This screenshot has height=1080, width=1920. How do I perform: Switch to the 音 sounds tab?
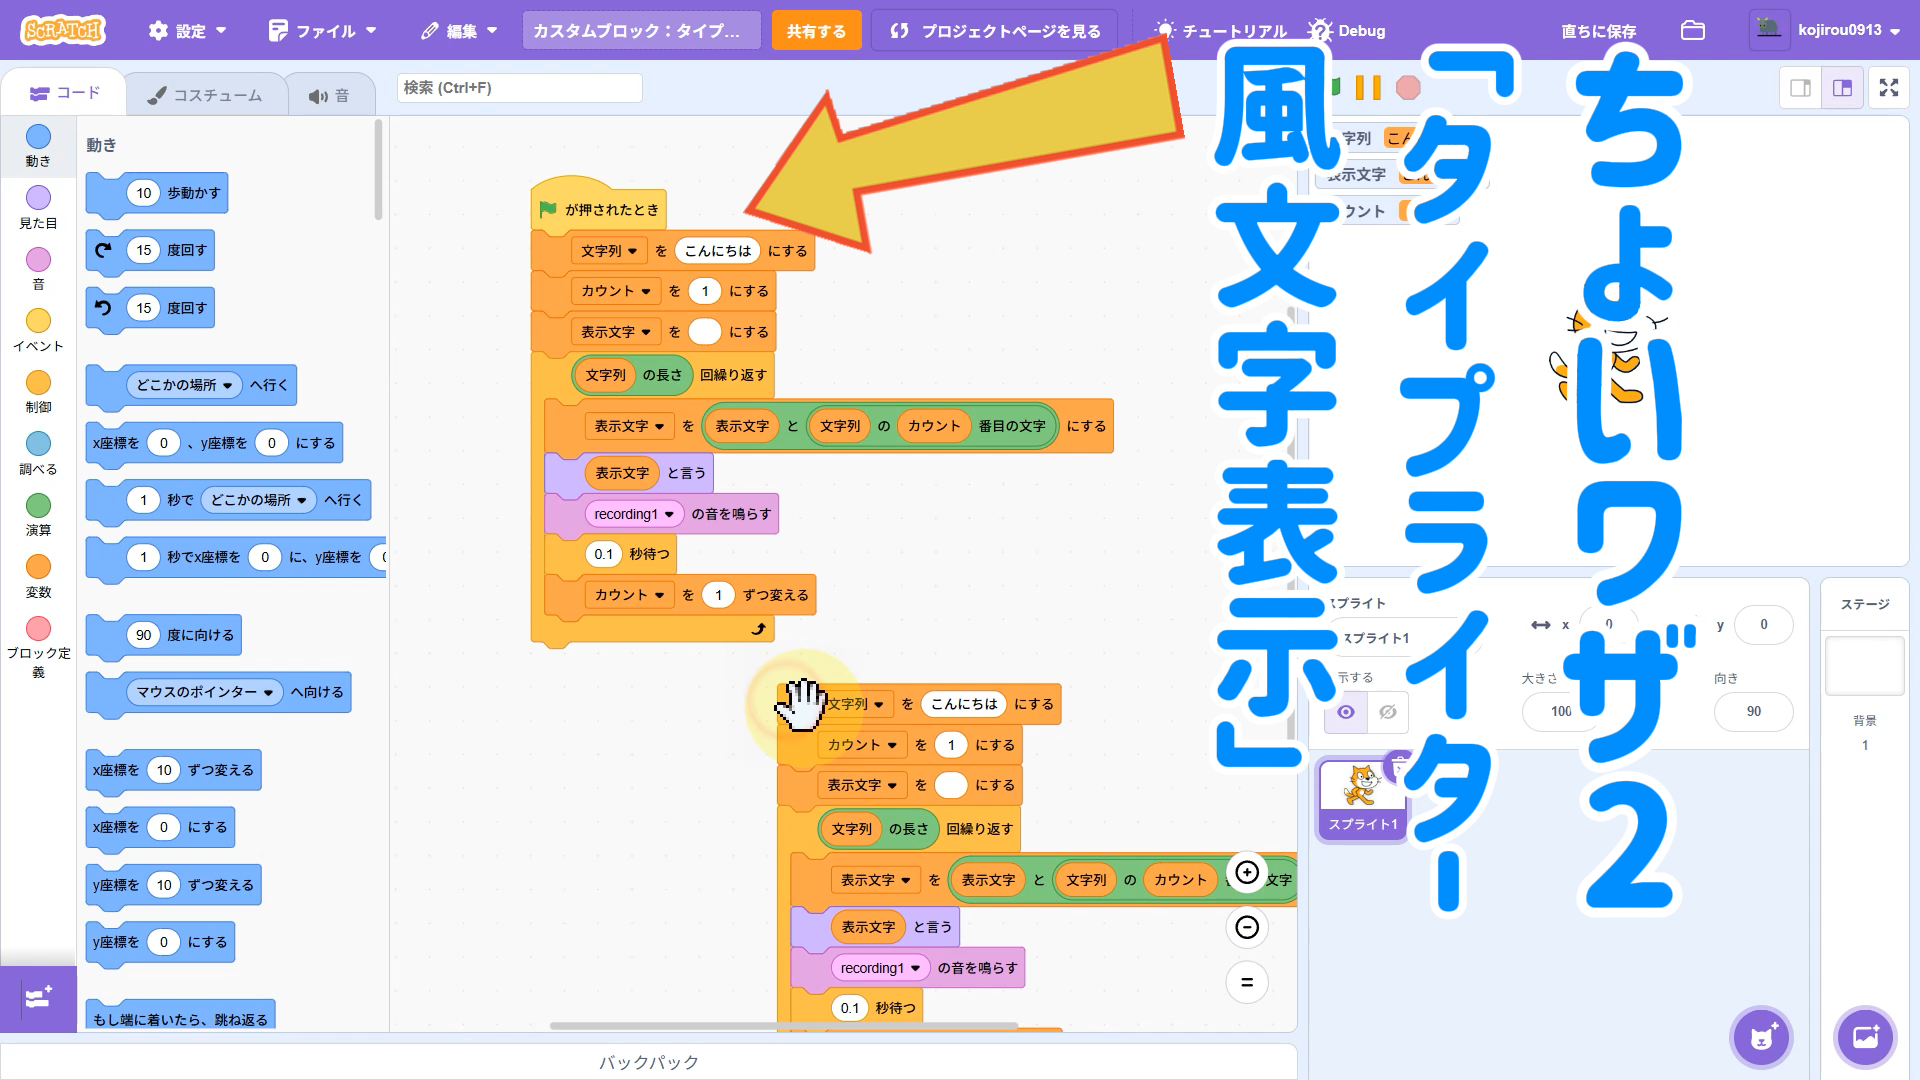click(x=329, y=95)
